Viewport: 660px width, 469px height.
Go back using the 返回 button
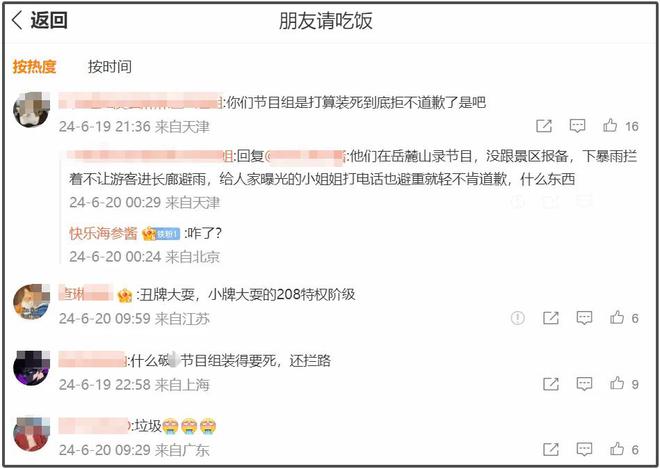[x=40, y=20]
